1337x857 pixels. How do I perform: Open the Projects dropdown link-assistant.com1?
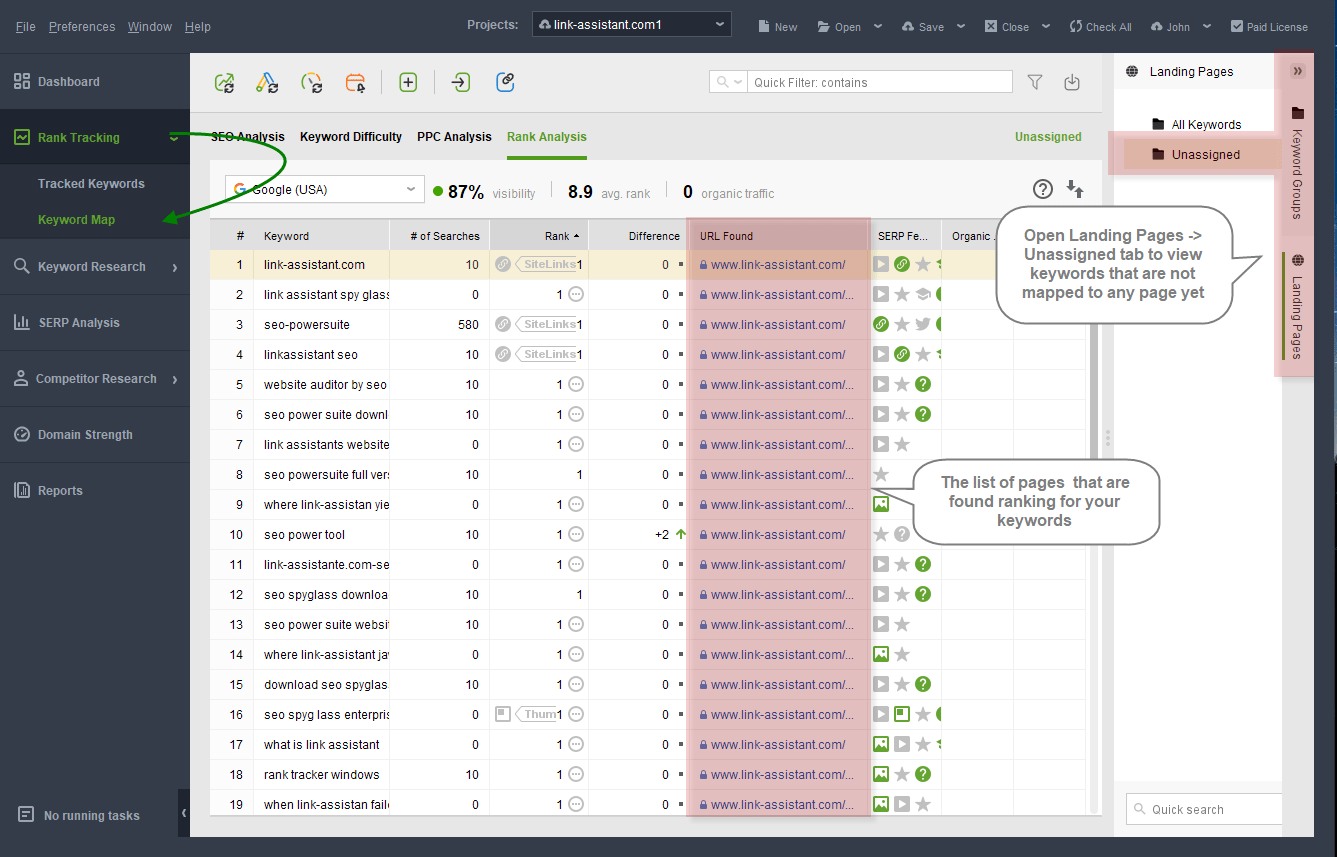click(x=631, y=25)
